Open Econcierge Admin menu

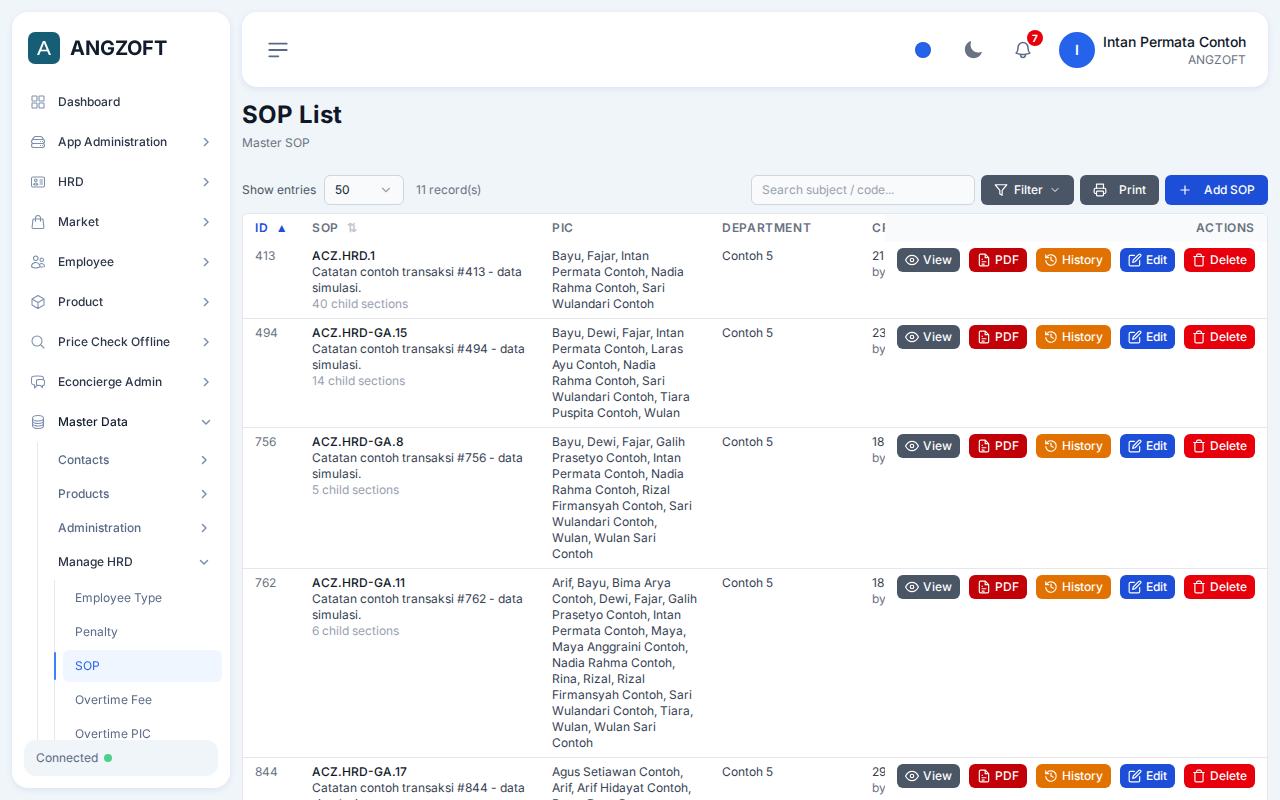tap(121, 382)
